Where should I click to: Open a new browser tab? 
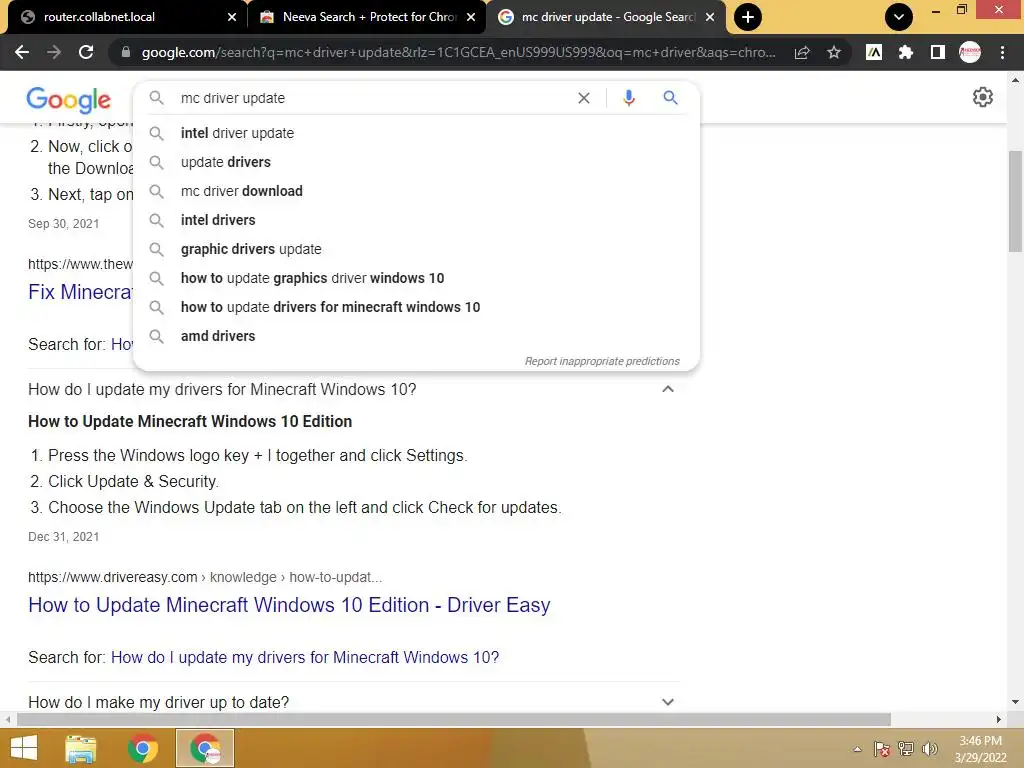click(748, 17)
